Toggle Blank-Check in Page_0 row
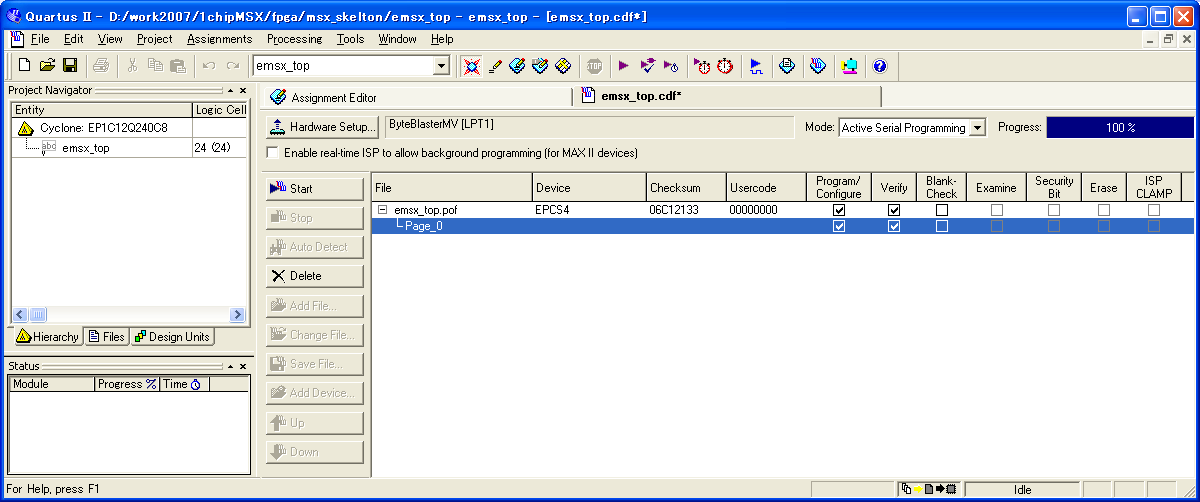 [942, 227]
